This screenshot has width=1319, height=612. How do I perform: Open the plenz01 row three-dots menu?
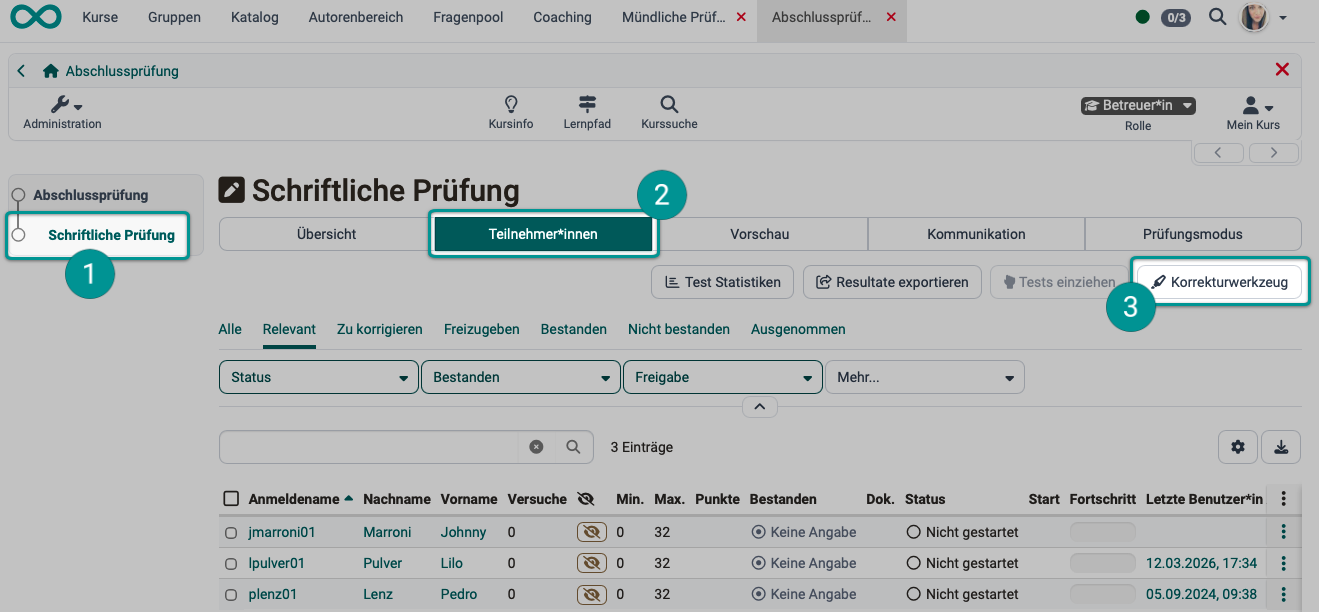tap(1284, 594)
